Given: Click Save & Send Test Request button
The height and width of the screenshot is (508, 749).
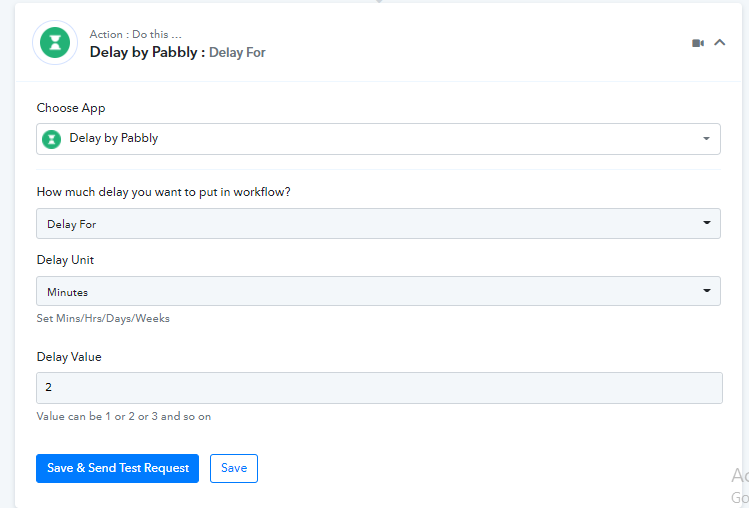Looking at the screenshot, I should (118, 468).
